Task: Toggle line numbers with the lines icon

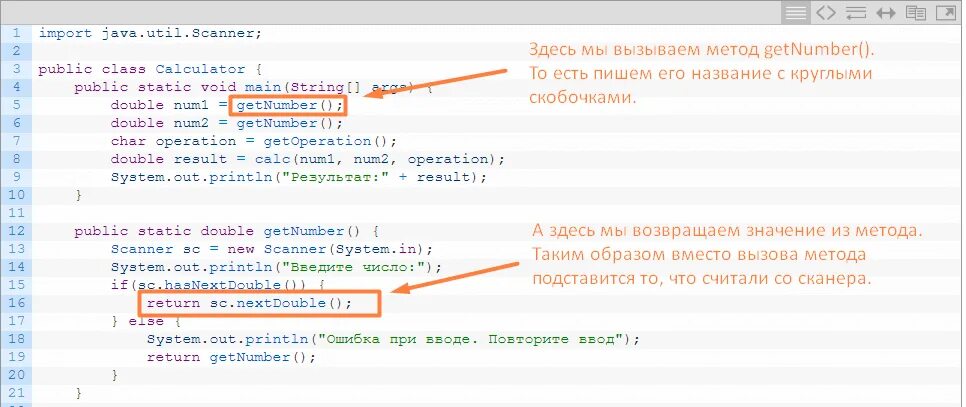Action: (x=796, y=13)
